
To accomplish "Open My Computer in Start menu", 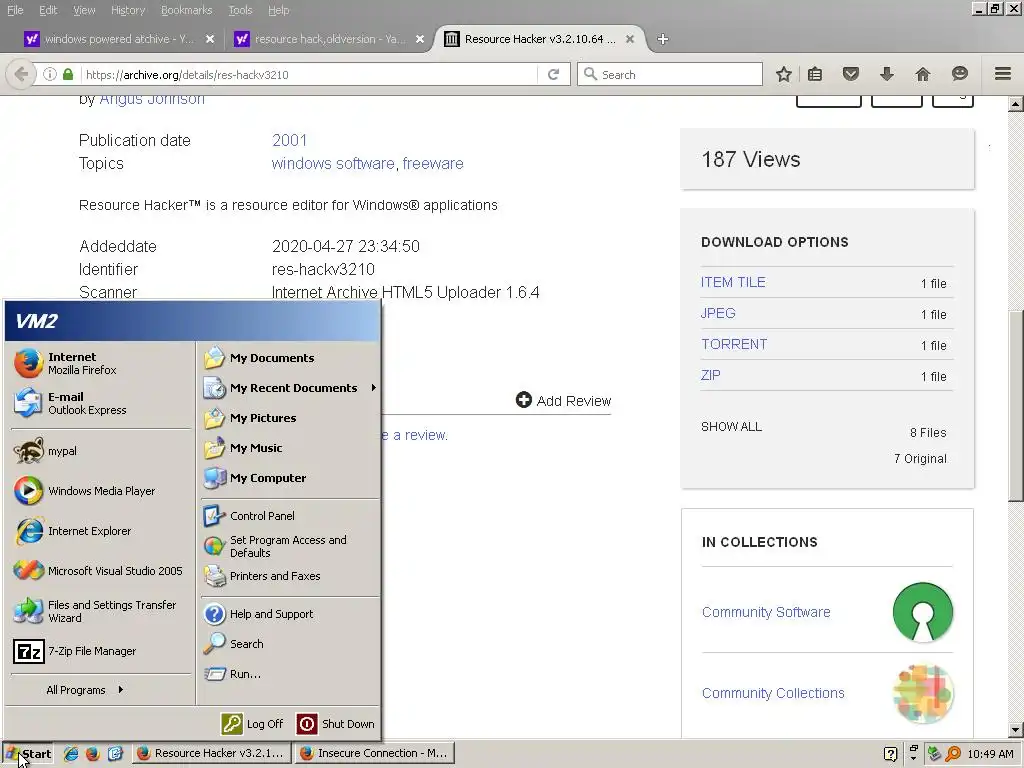I will coord(290,478).
